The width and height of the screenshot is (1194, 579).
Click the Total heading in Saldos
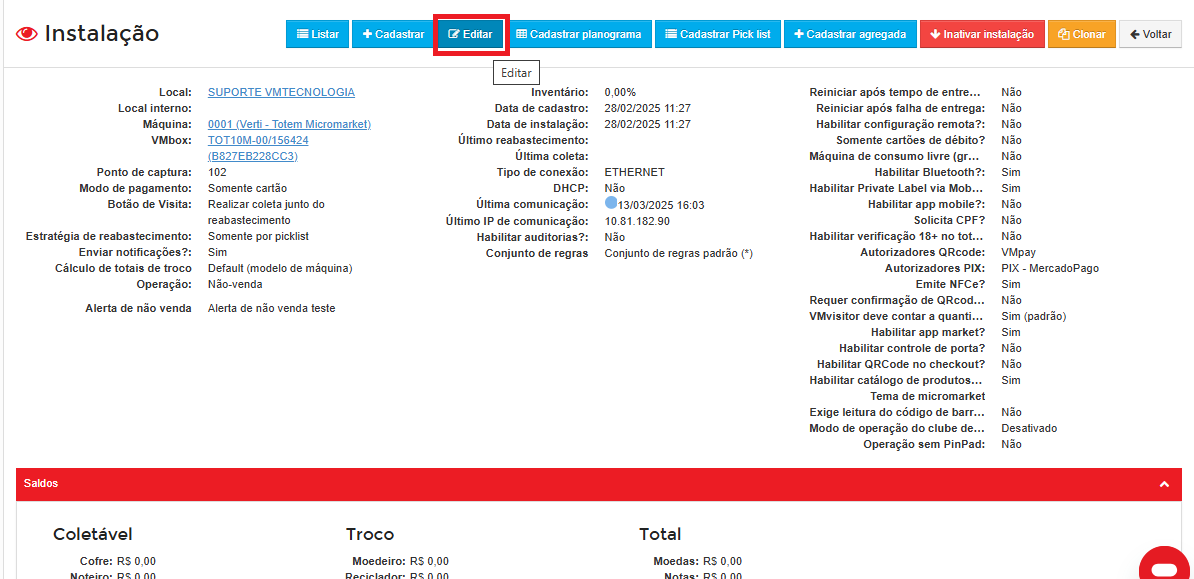660,534
